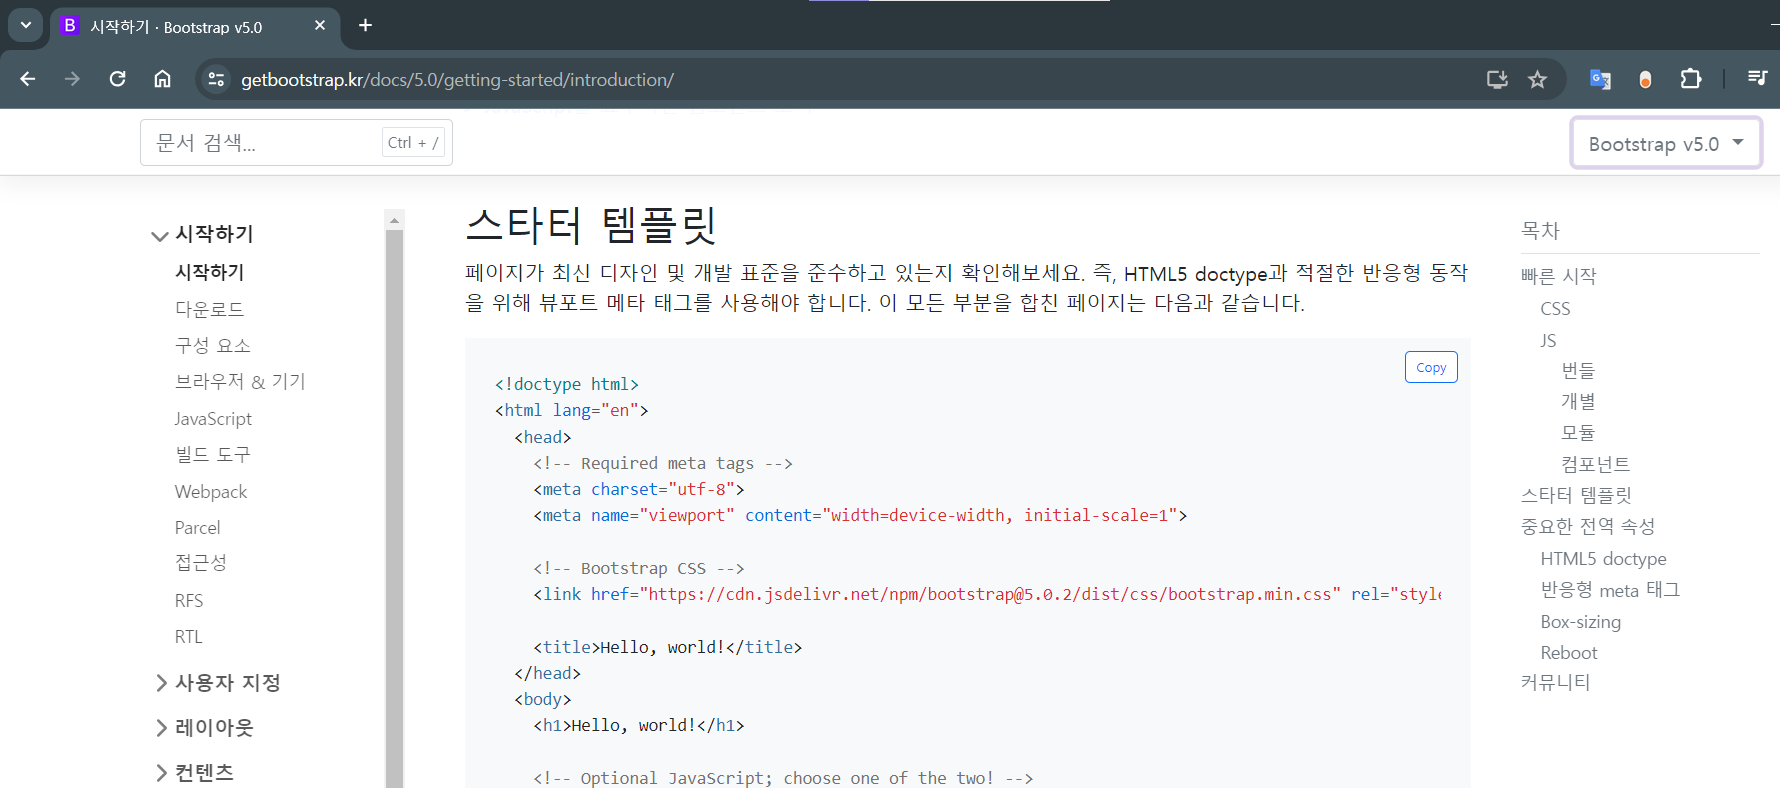Jump to 빠른 시작 in contents

1558,276
